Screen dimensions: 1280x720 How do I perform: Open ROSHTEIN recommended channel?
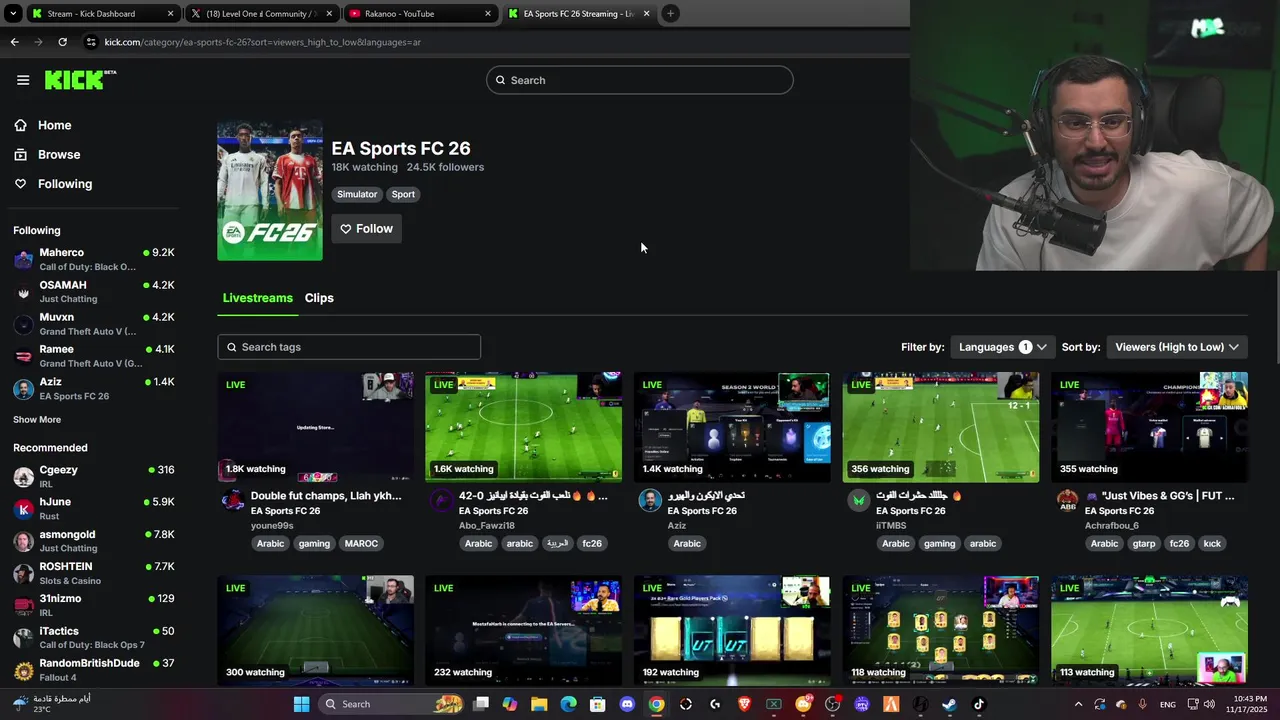pyautogui.click(x=94, y=573)
